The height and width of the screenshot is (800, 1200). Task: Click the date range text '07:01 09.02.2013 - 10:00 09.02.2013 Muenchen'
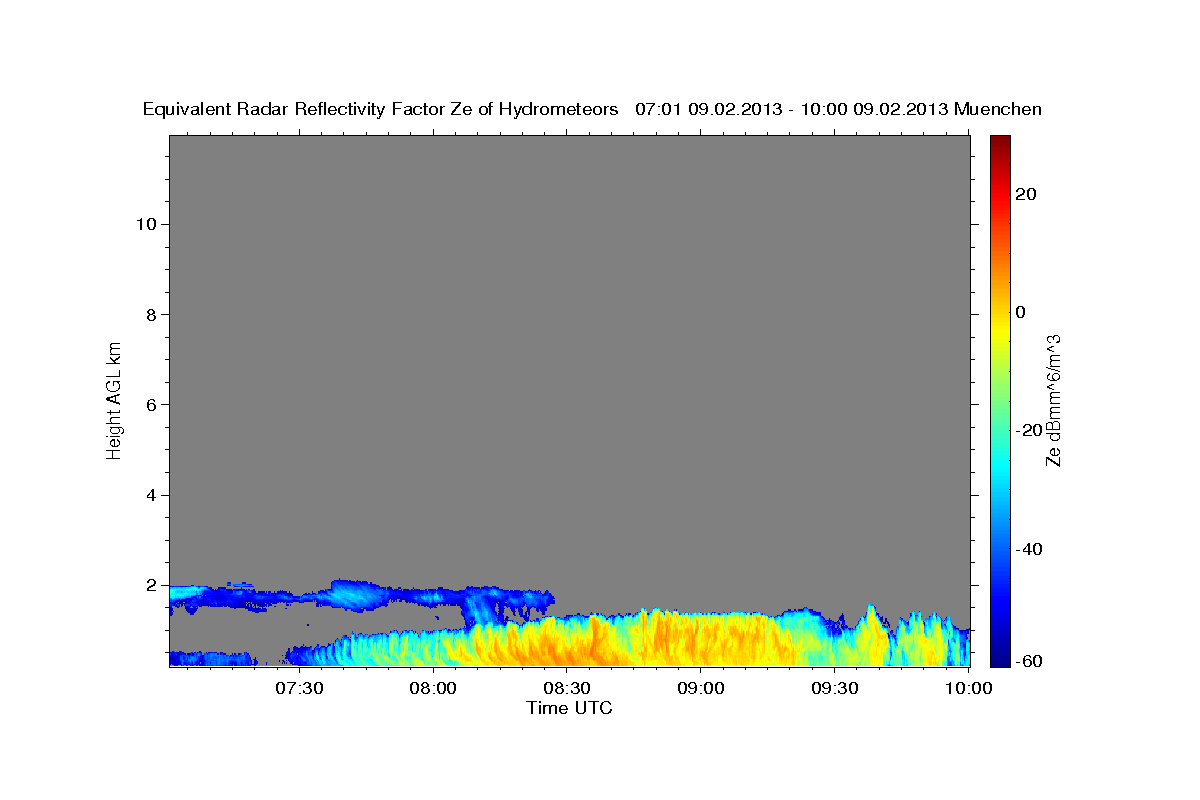[838, 110]
